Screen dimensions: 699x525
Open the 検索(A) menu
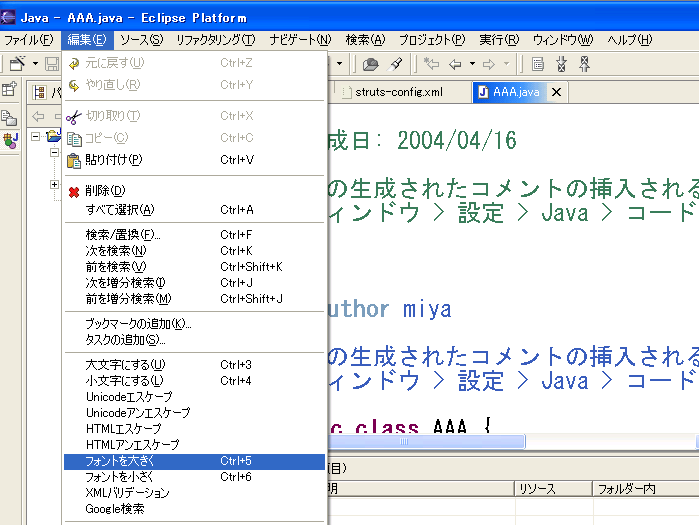[x=365, y=40]
